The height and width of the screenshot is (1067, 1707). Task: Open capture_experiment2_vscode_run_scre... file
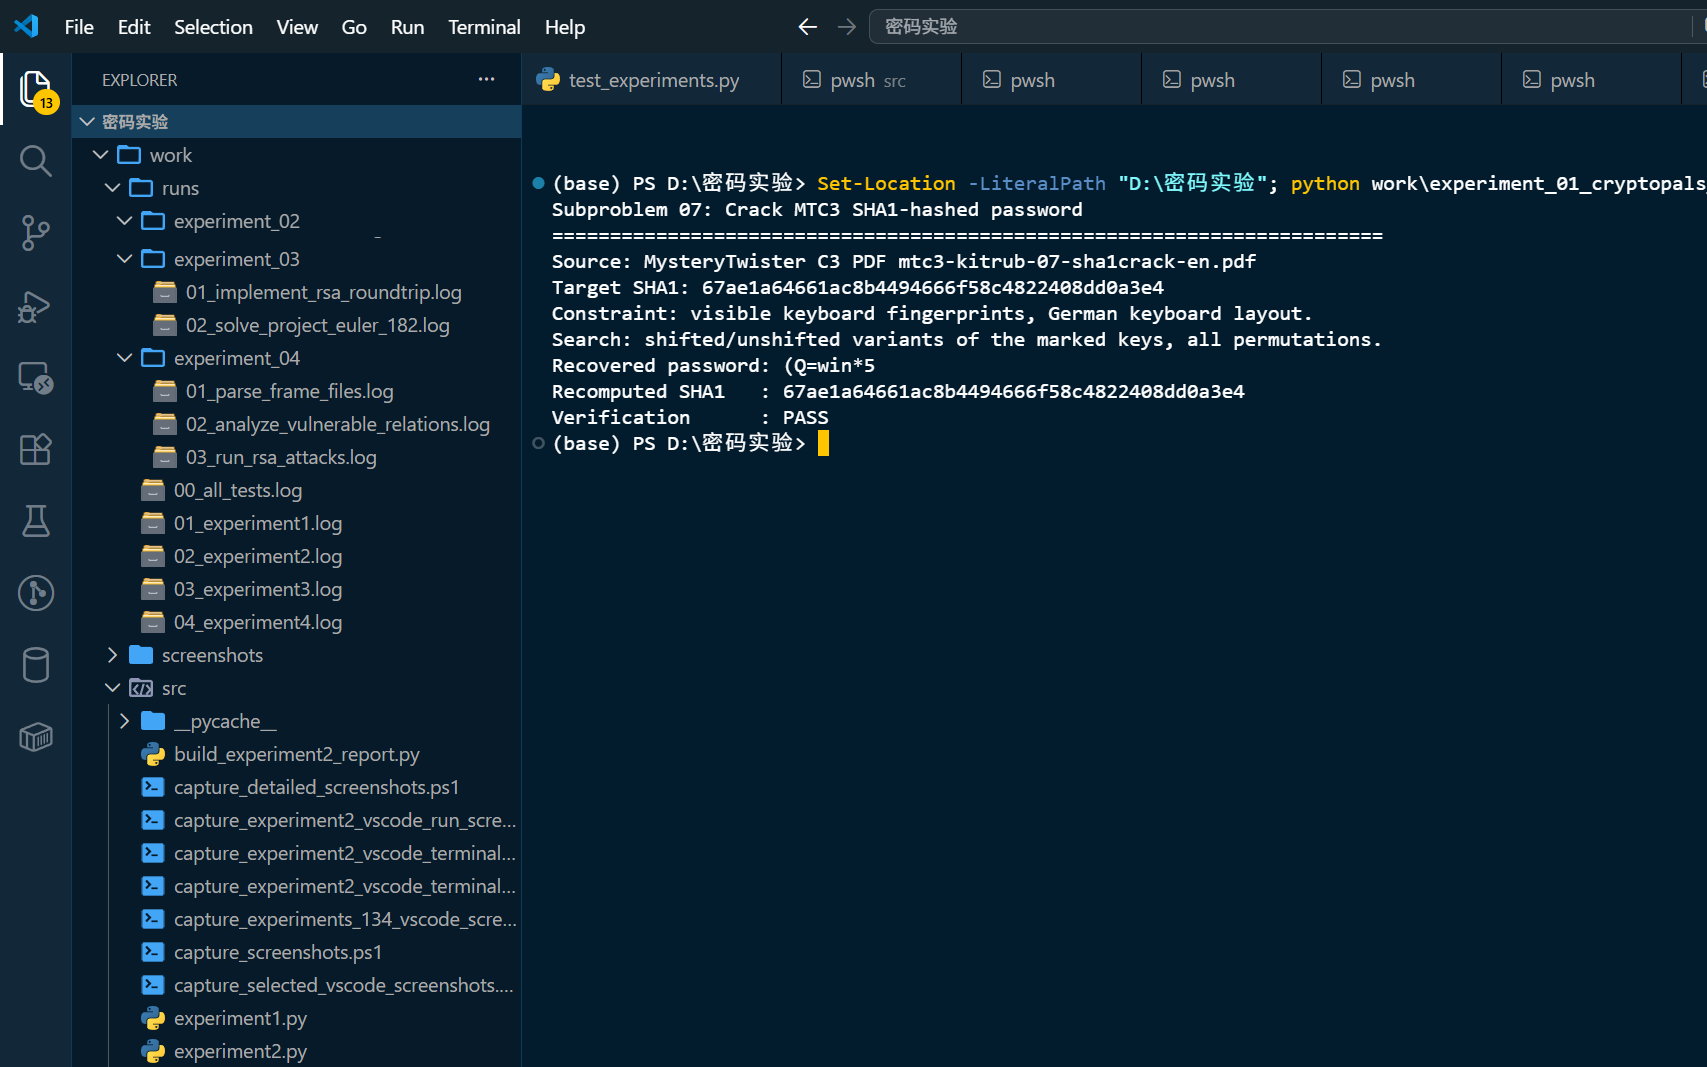(x=344, y=820)
